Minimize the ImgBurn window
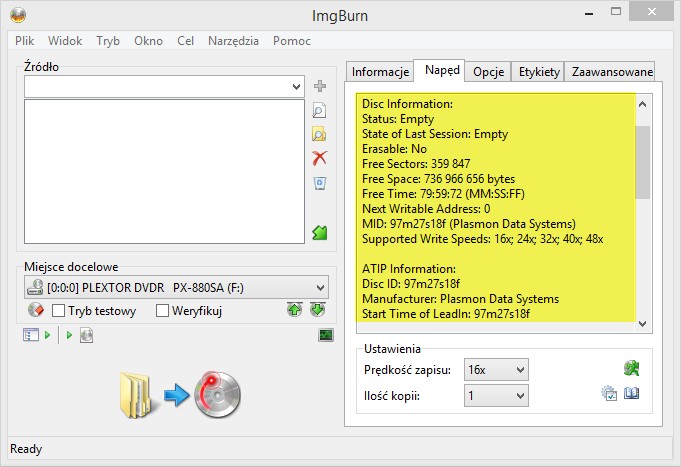Image resolution: width=681 pixels, height=467 pixels. (x=589, y=13)
